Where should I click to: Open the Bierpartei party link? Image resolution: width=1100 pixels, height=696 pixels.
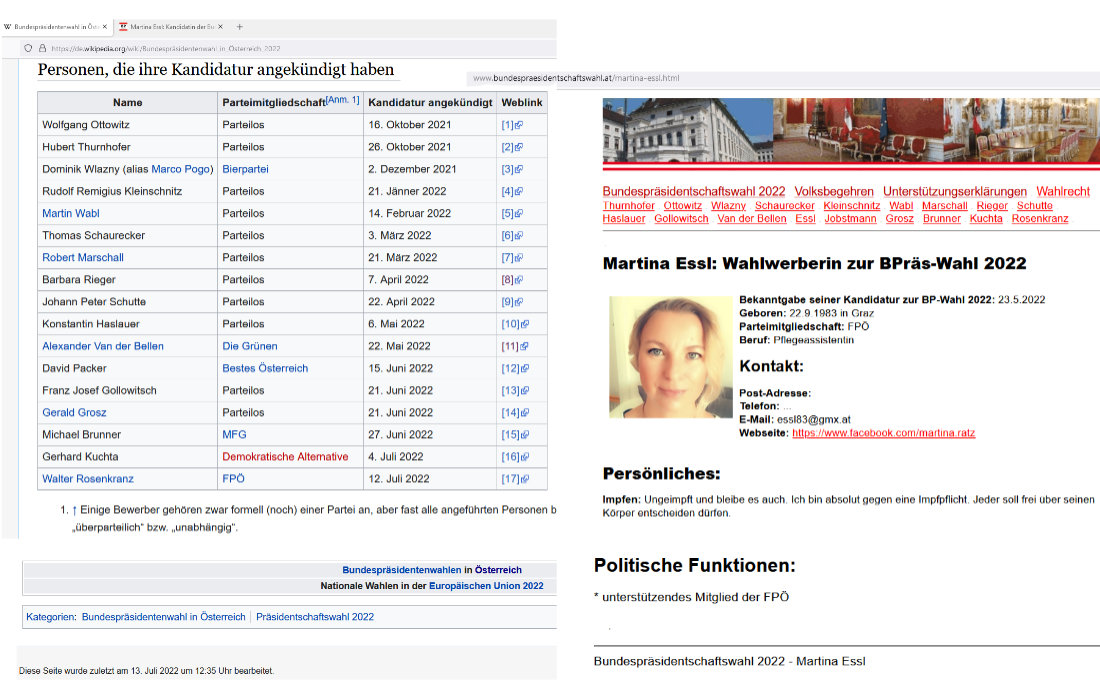tap(245, 169)
